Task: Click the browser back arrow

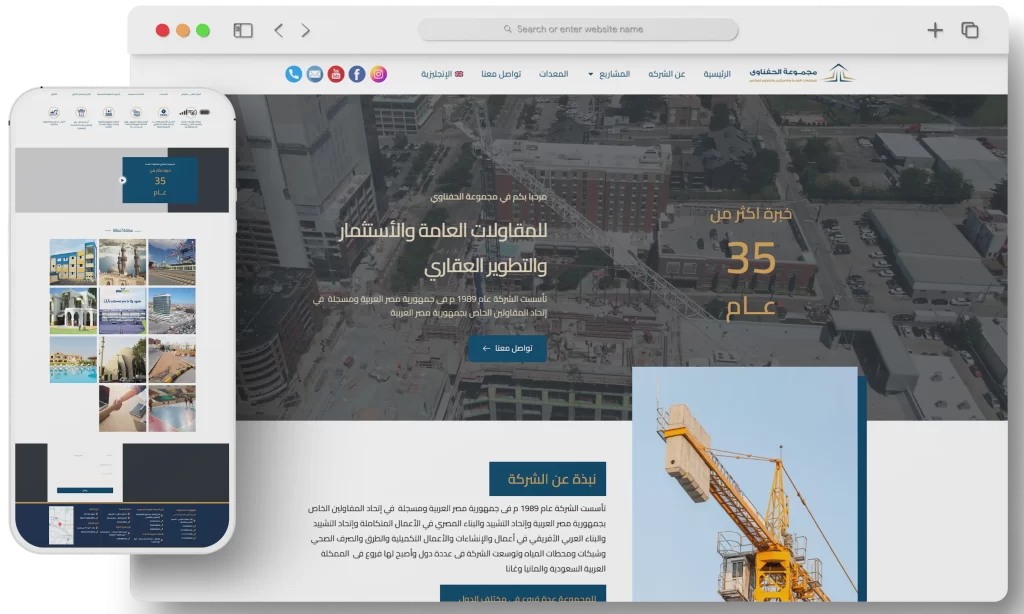Action: coord(278,30)
